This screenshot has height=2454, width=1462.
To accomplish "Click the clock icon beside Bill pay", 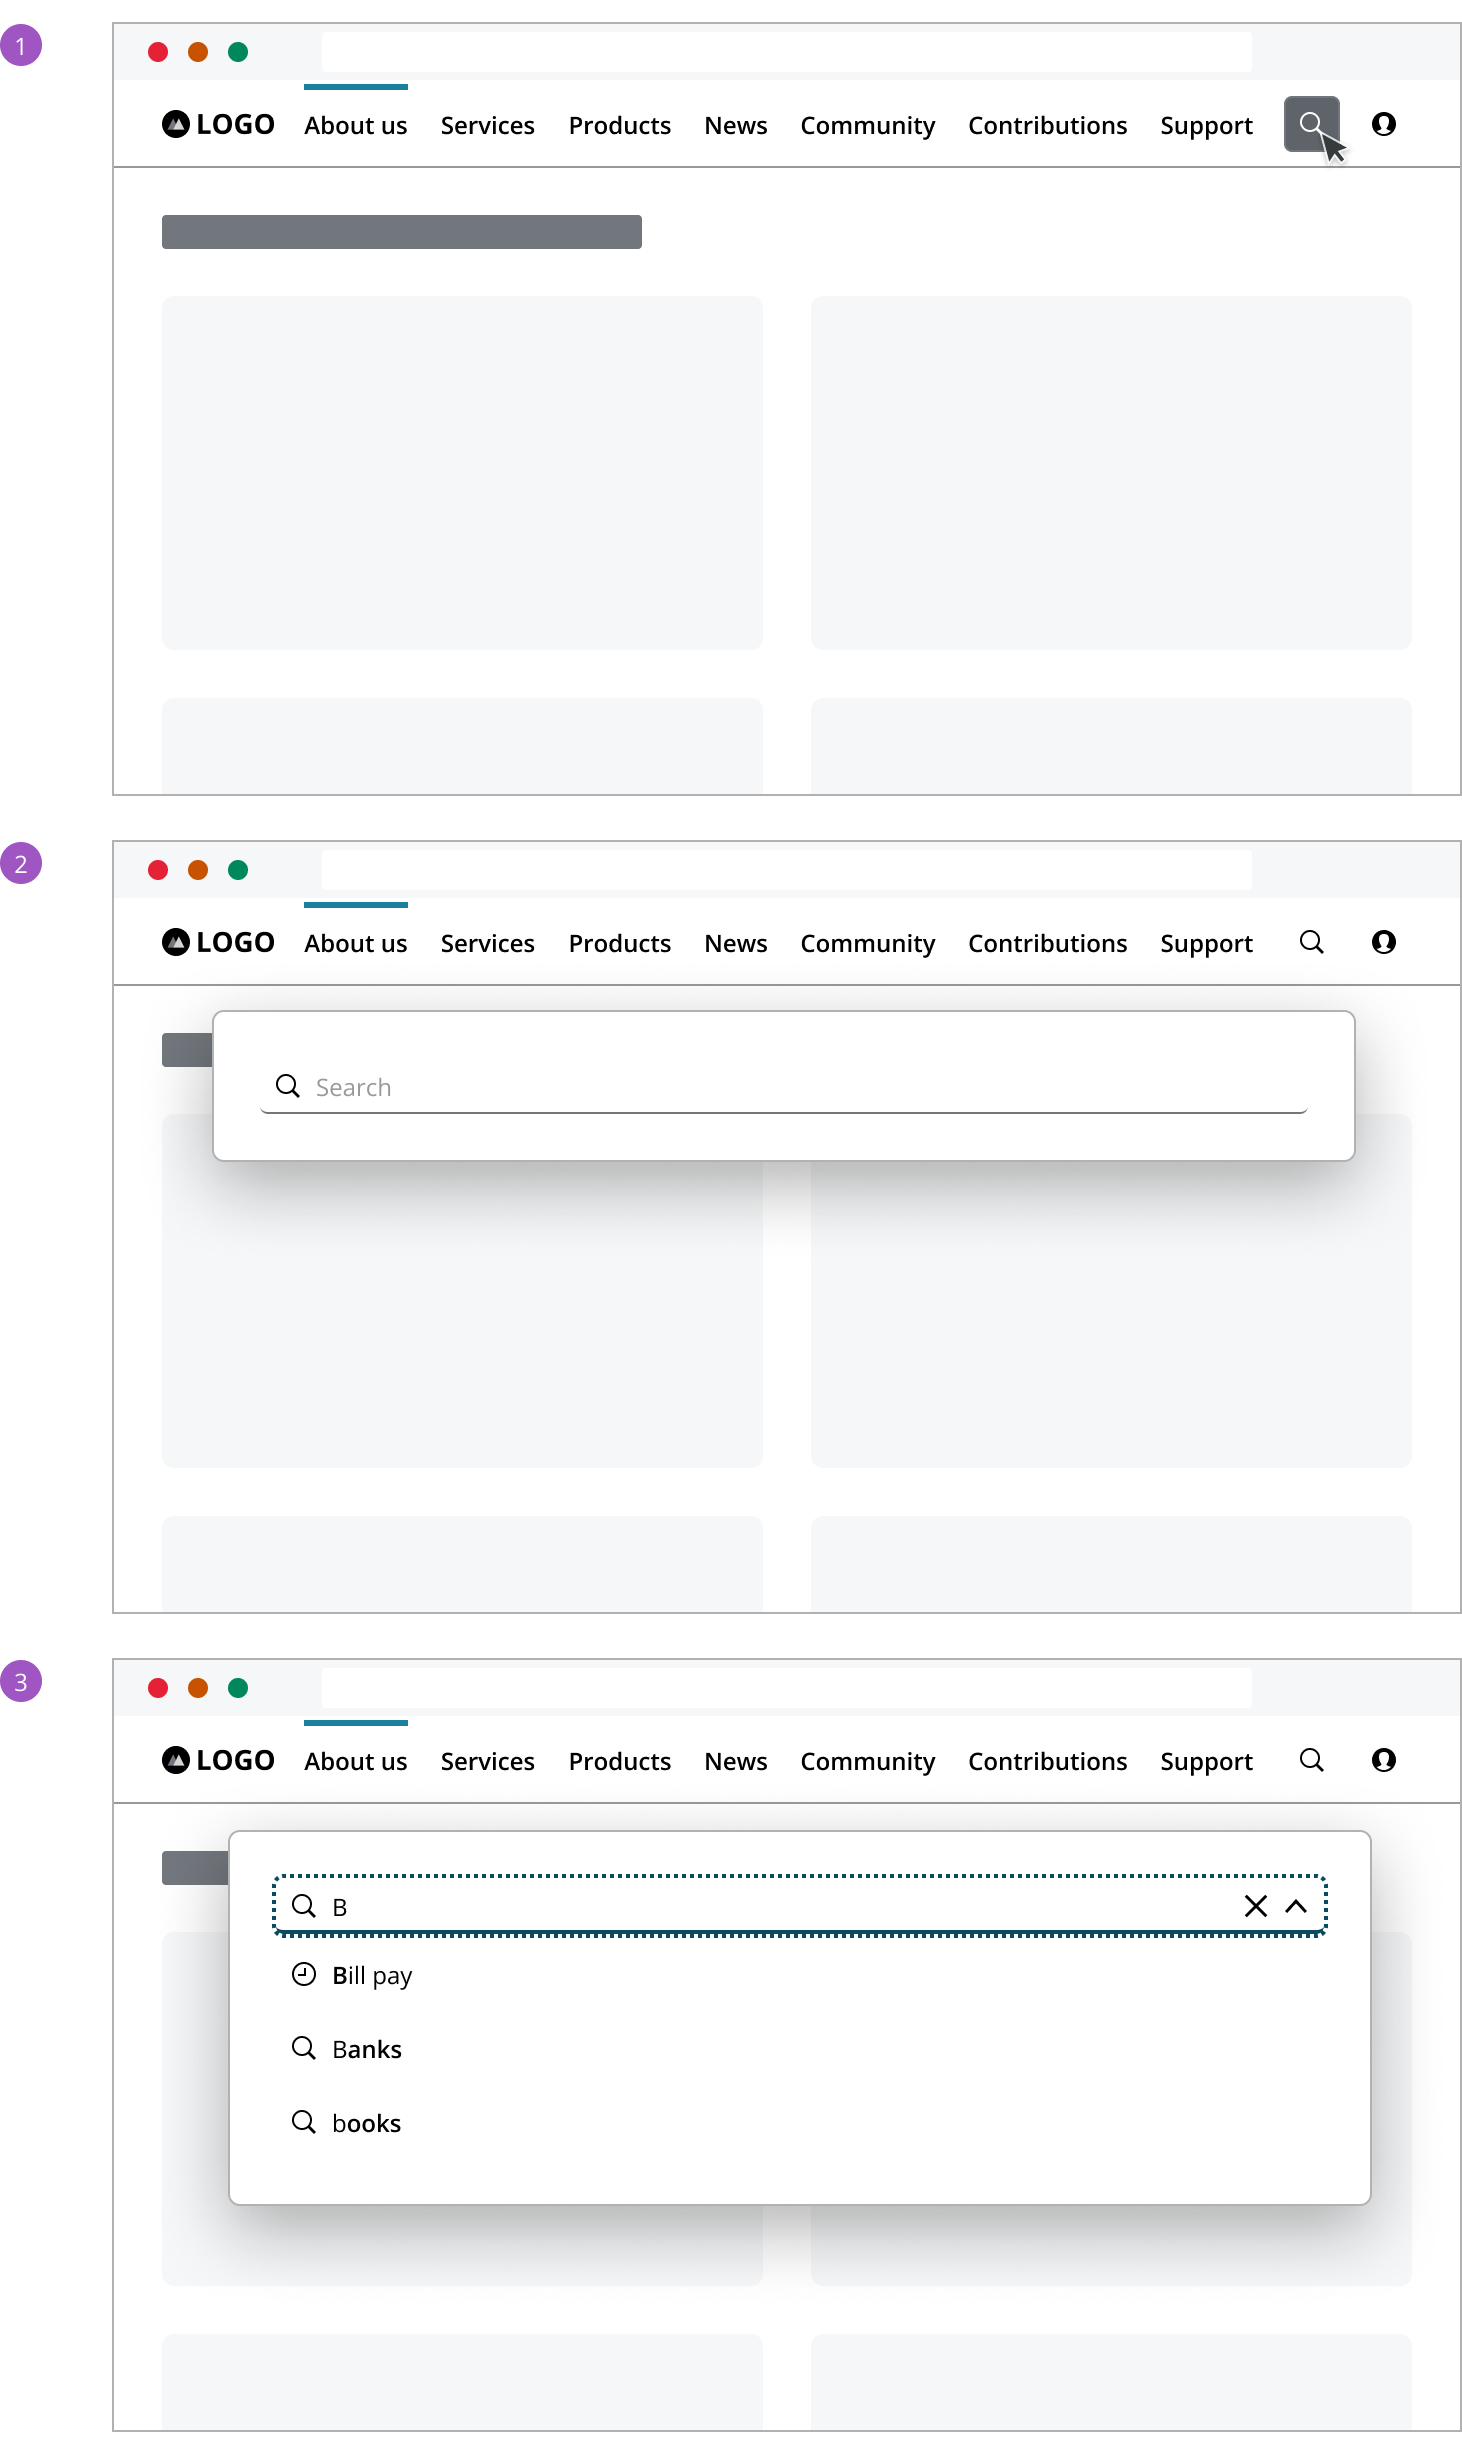I will tap(304, 1974).
